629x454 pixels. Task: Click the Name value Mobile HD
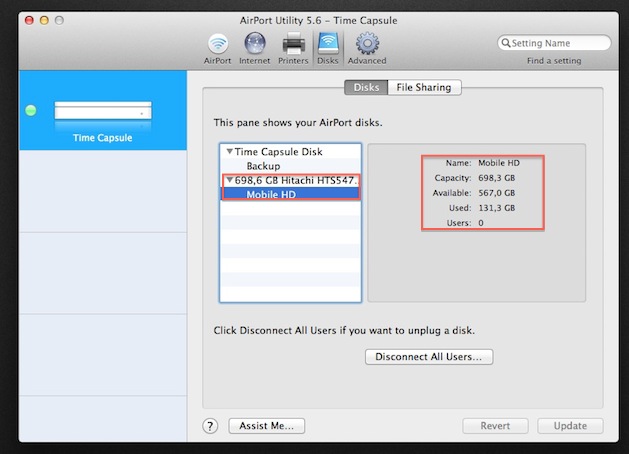(x=499, y=163)
